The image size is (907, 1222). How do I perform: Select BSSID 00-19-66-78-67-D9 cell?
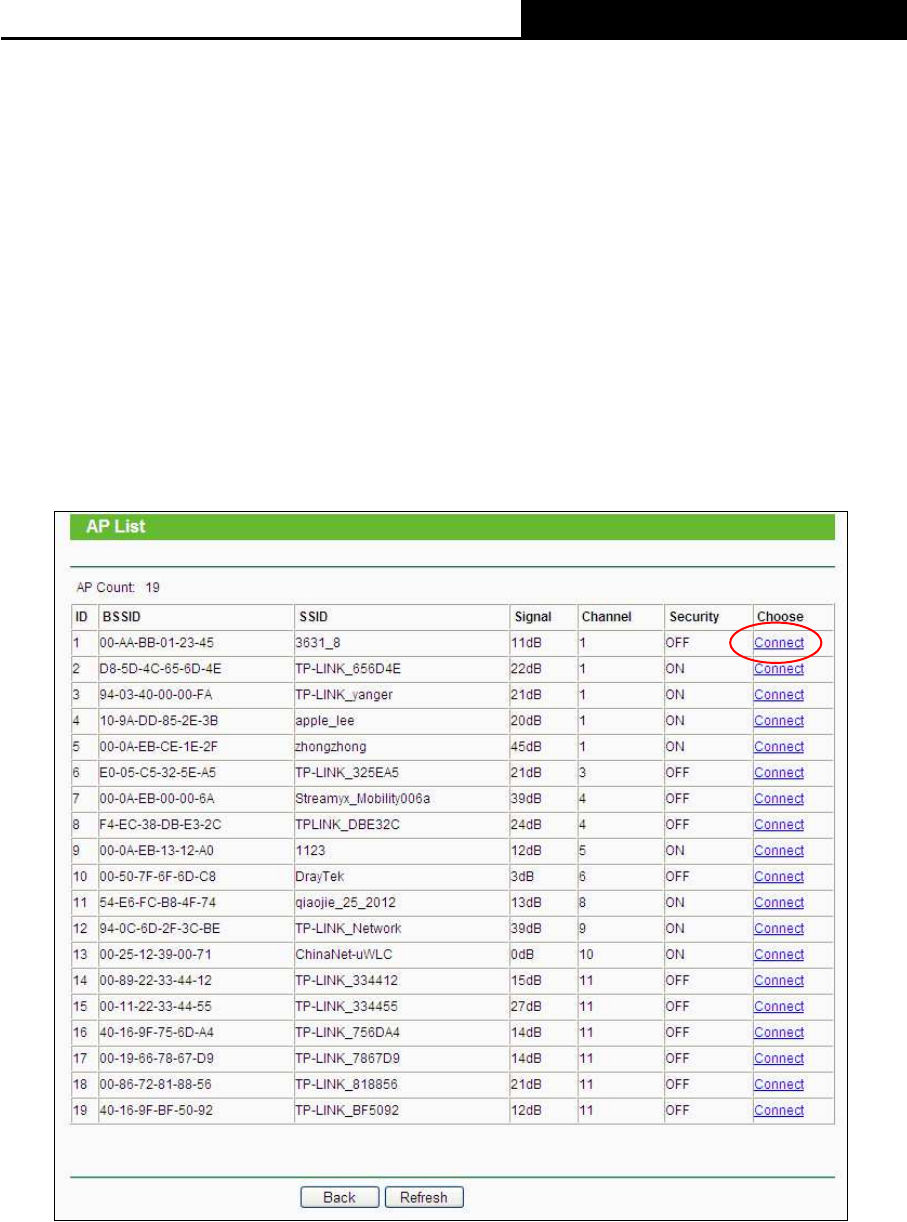coord(194,1059)
